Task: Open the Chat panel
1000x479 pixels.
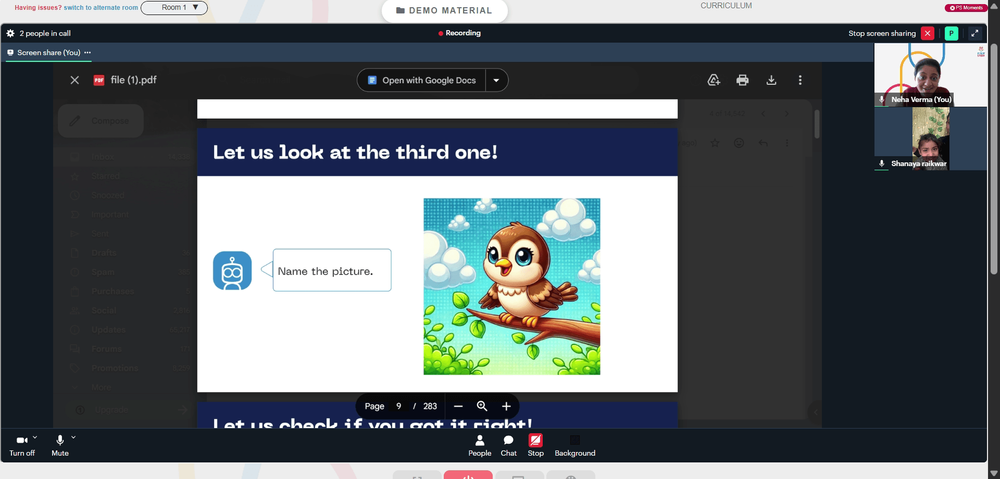Action: 508,445
